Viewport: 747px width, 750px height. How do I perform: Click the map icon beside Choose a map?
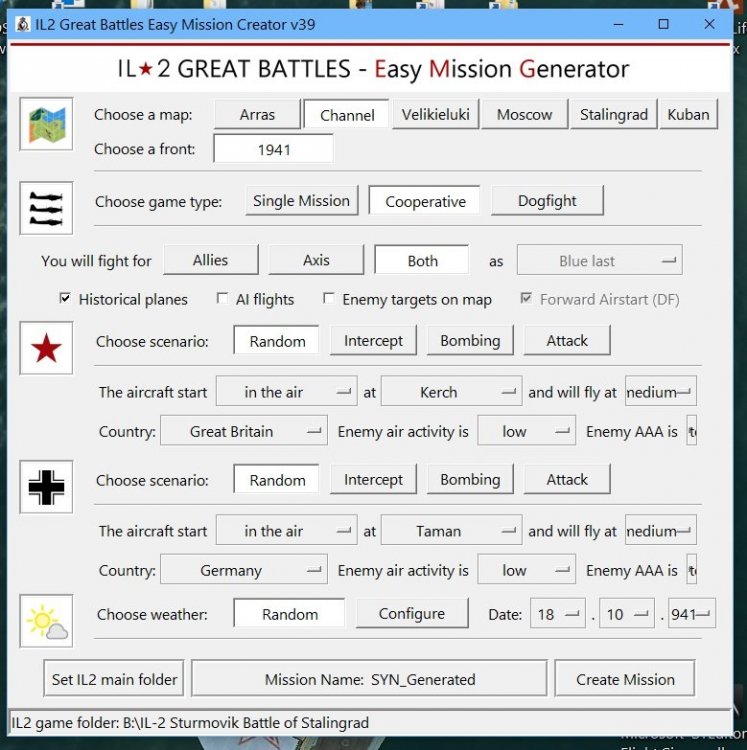click(x=46, y=124)
